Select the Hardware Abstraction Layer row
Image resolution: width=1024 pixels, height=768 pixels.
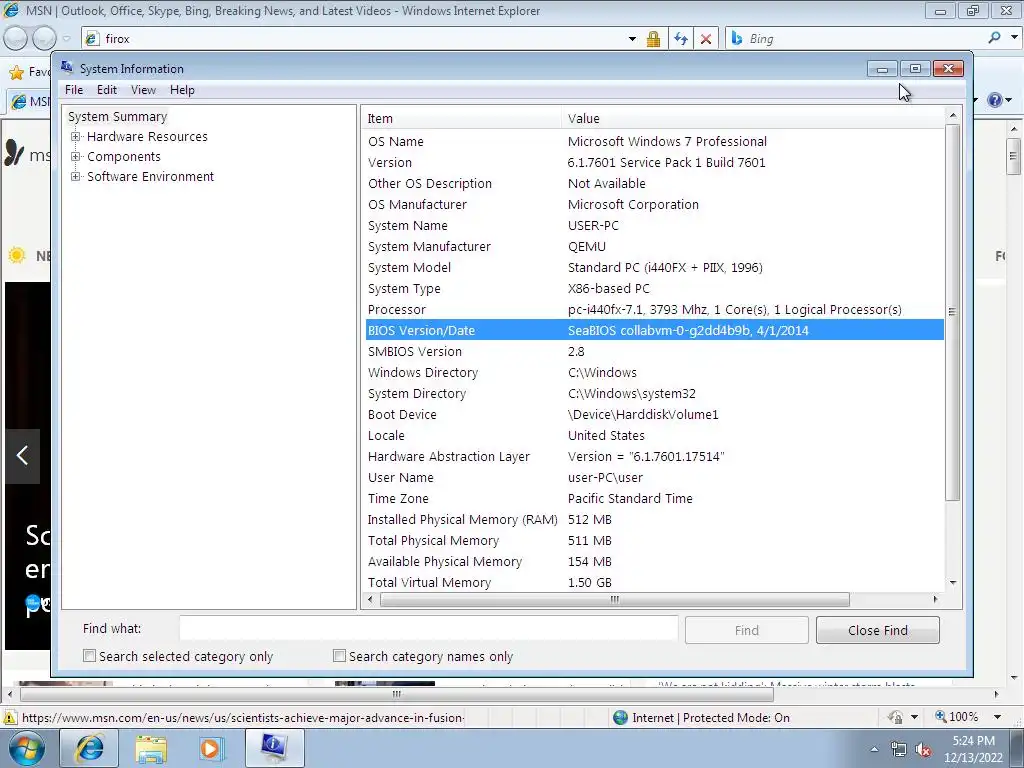point(654,456)
